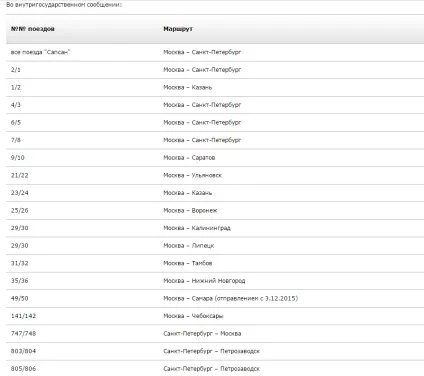The height and width of the screenshot is (376, 424).
Task: Select the 'Москва – Чебоксары' route
Action: [x=193, y=316]
